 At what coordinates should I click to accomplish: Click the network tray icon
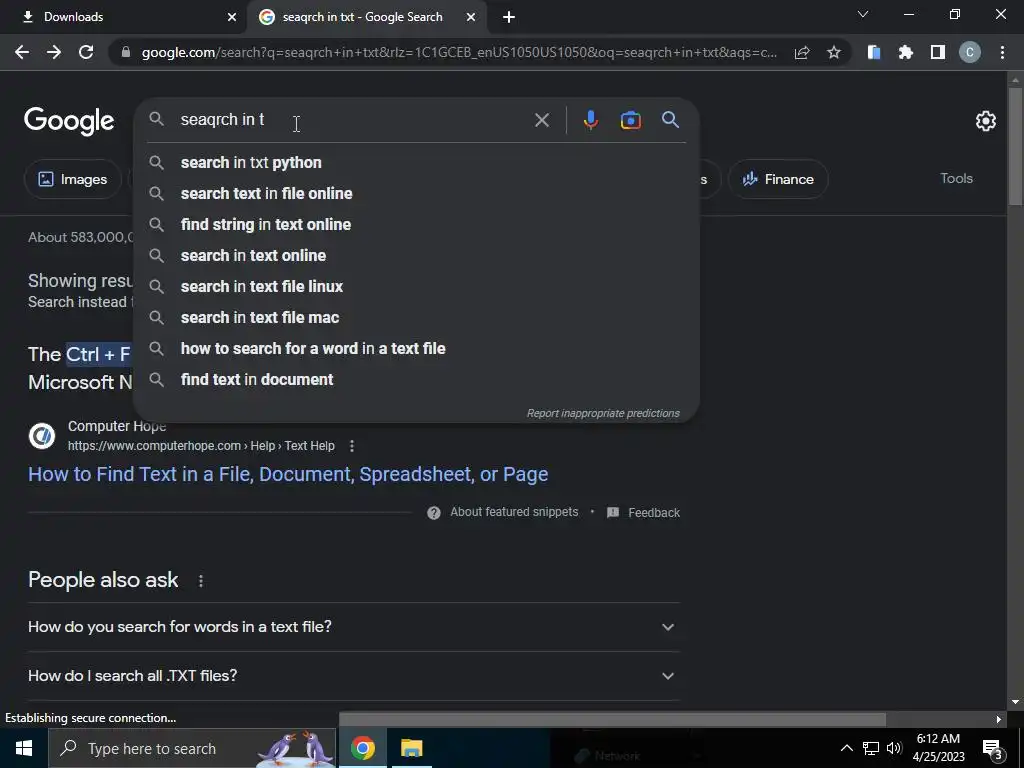871,748
